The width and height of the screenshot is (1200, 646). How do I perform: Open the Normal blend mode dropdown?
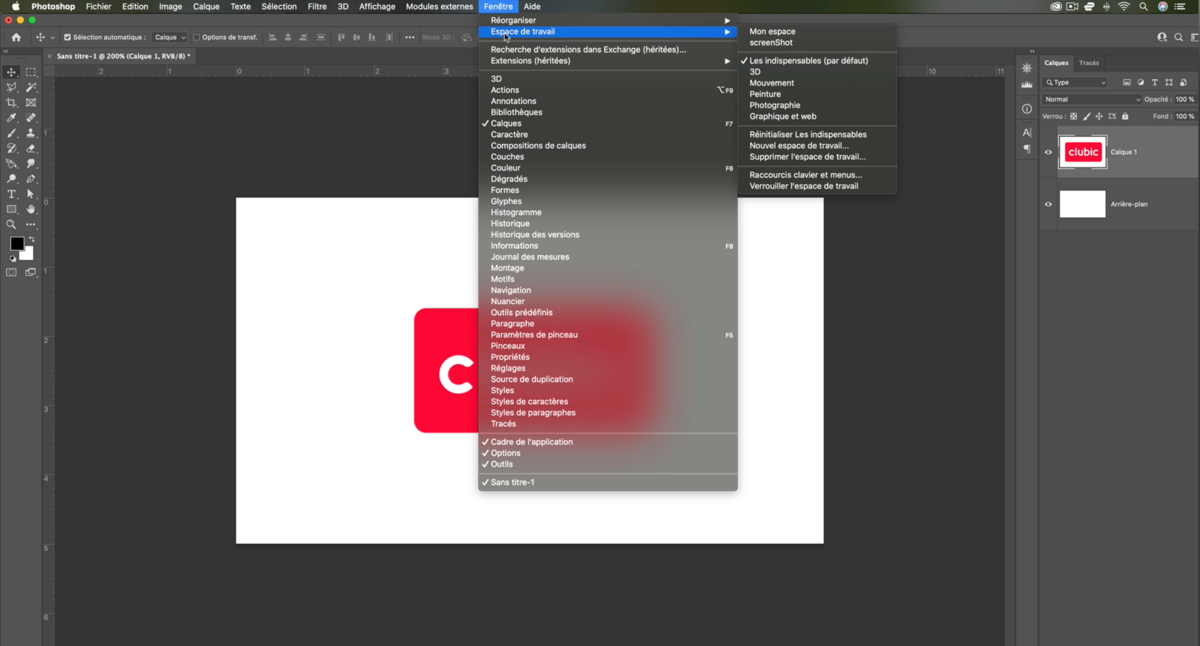tap(1091, 99)
